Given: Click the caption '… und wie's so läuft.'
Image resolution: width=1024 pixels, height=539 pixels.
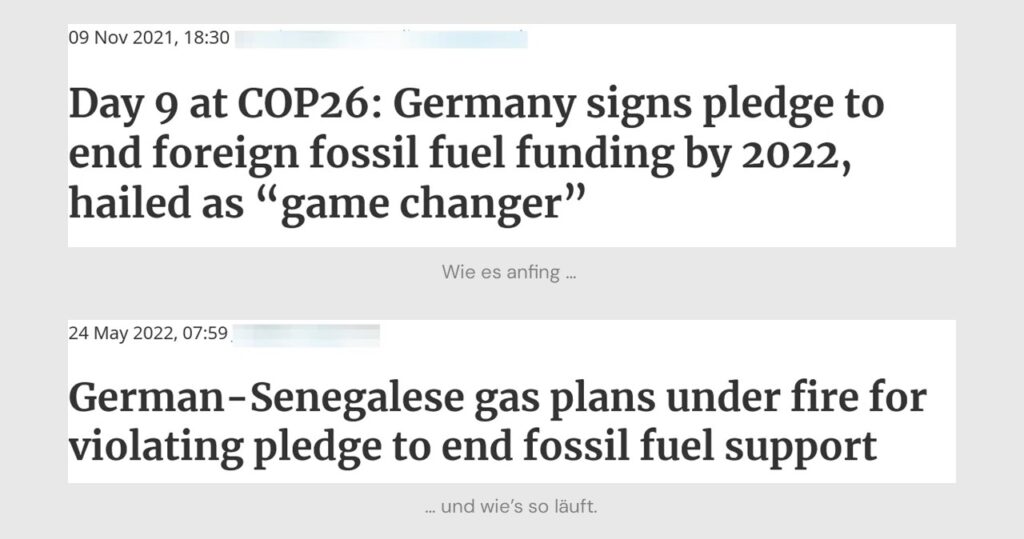Looking at the screenshot, I should click(511, 506).
